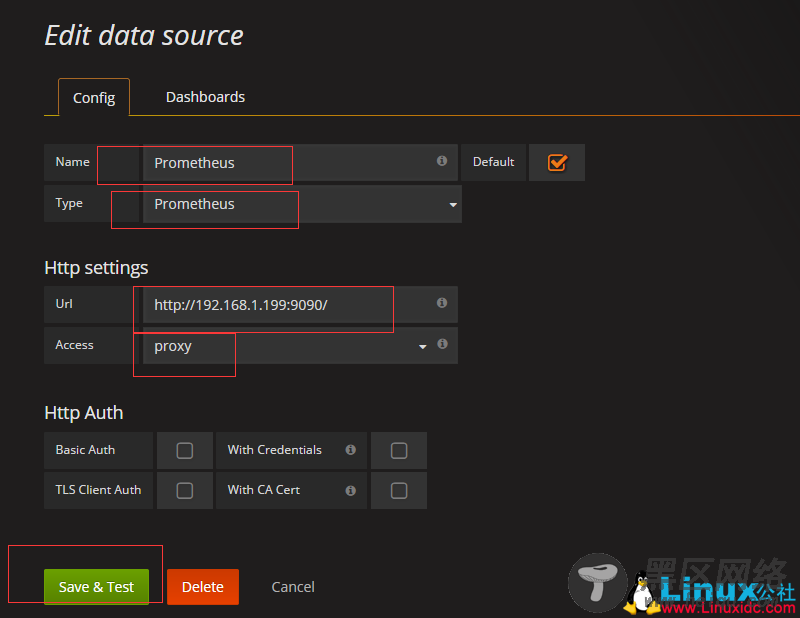Screen dimensions: 800x618
Task: Click the Delete button
Action: click(203, 587)
